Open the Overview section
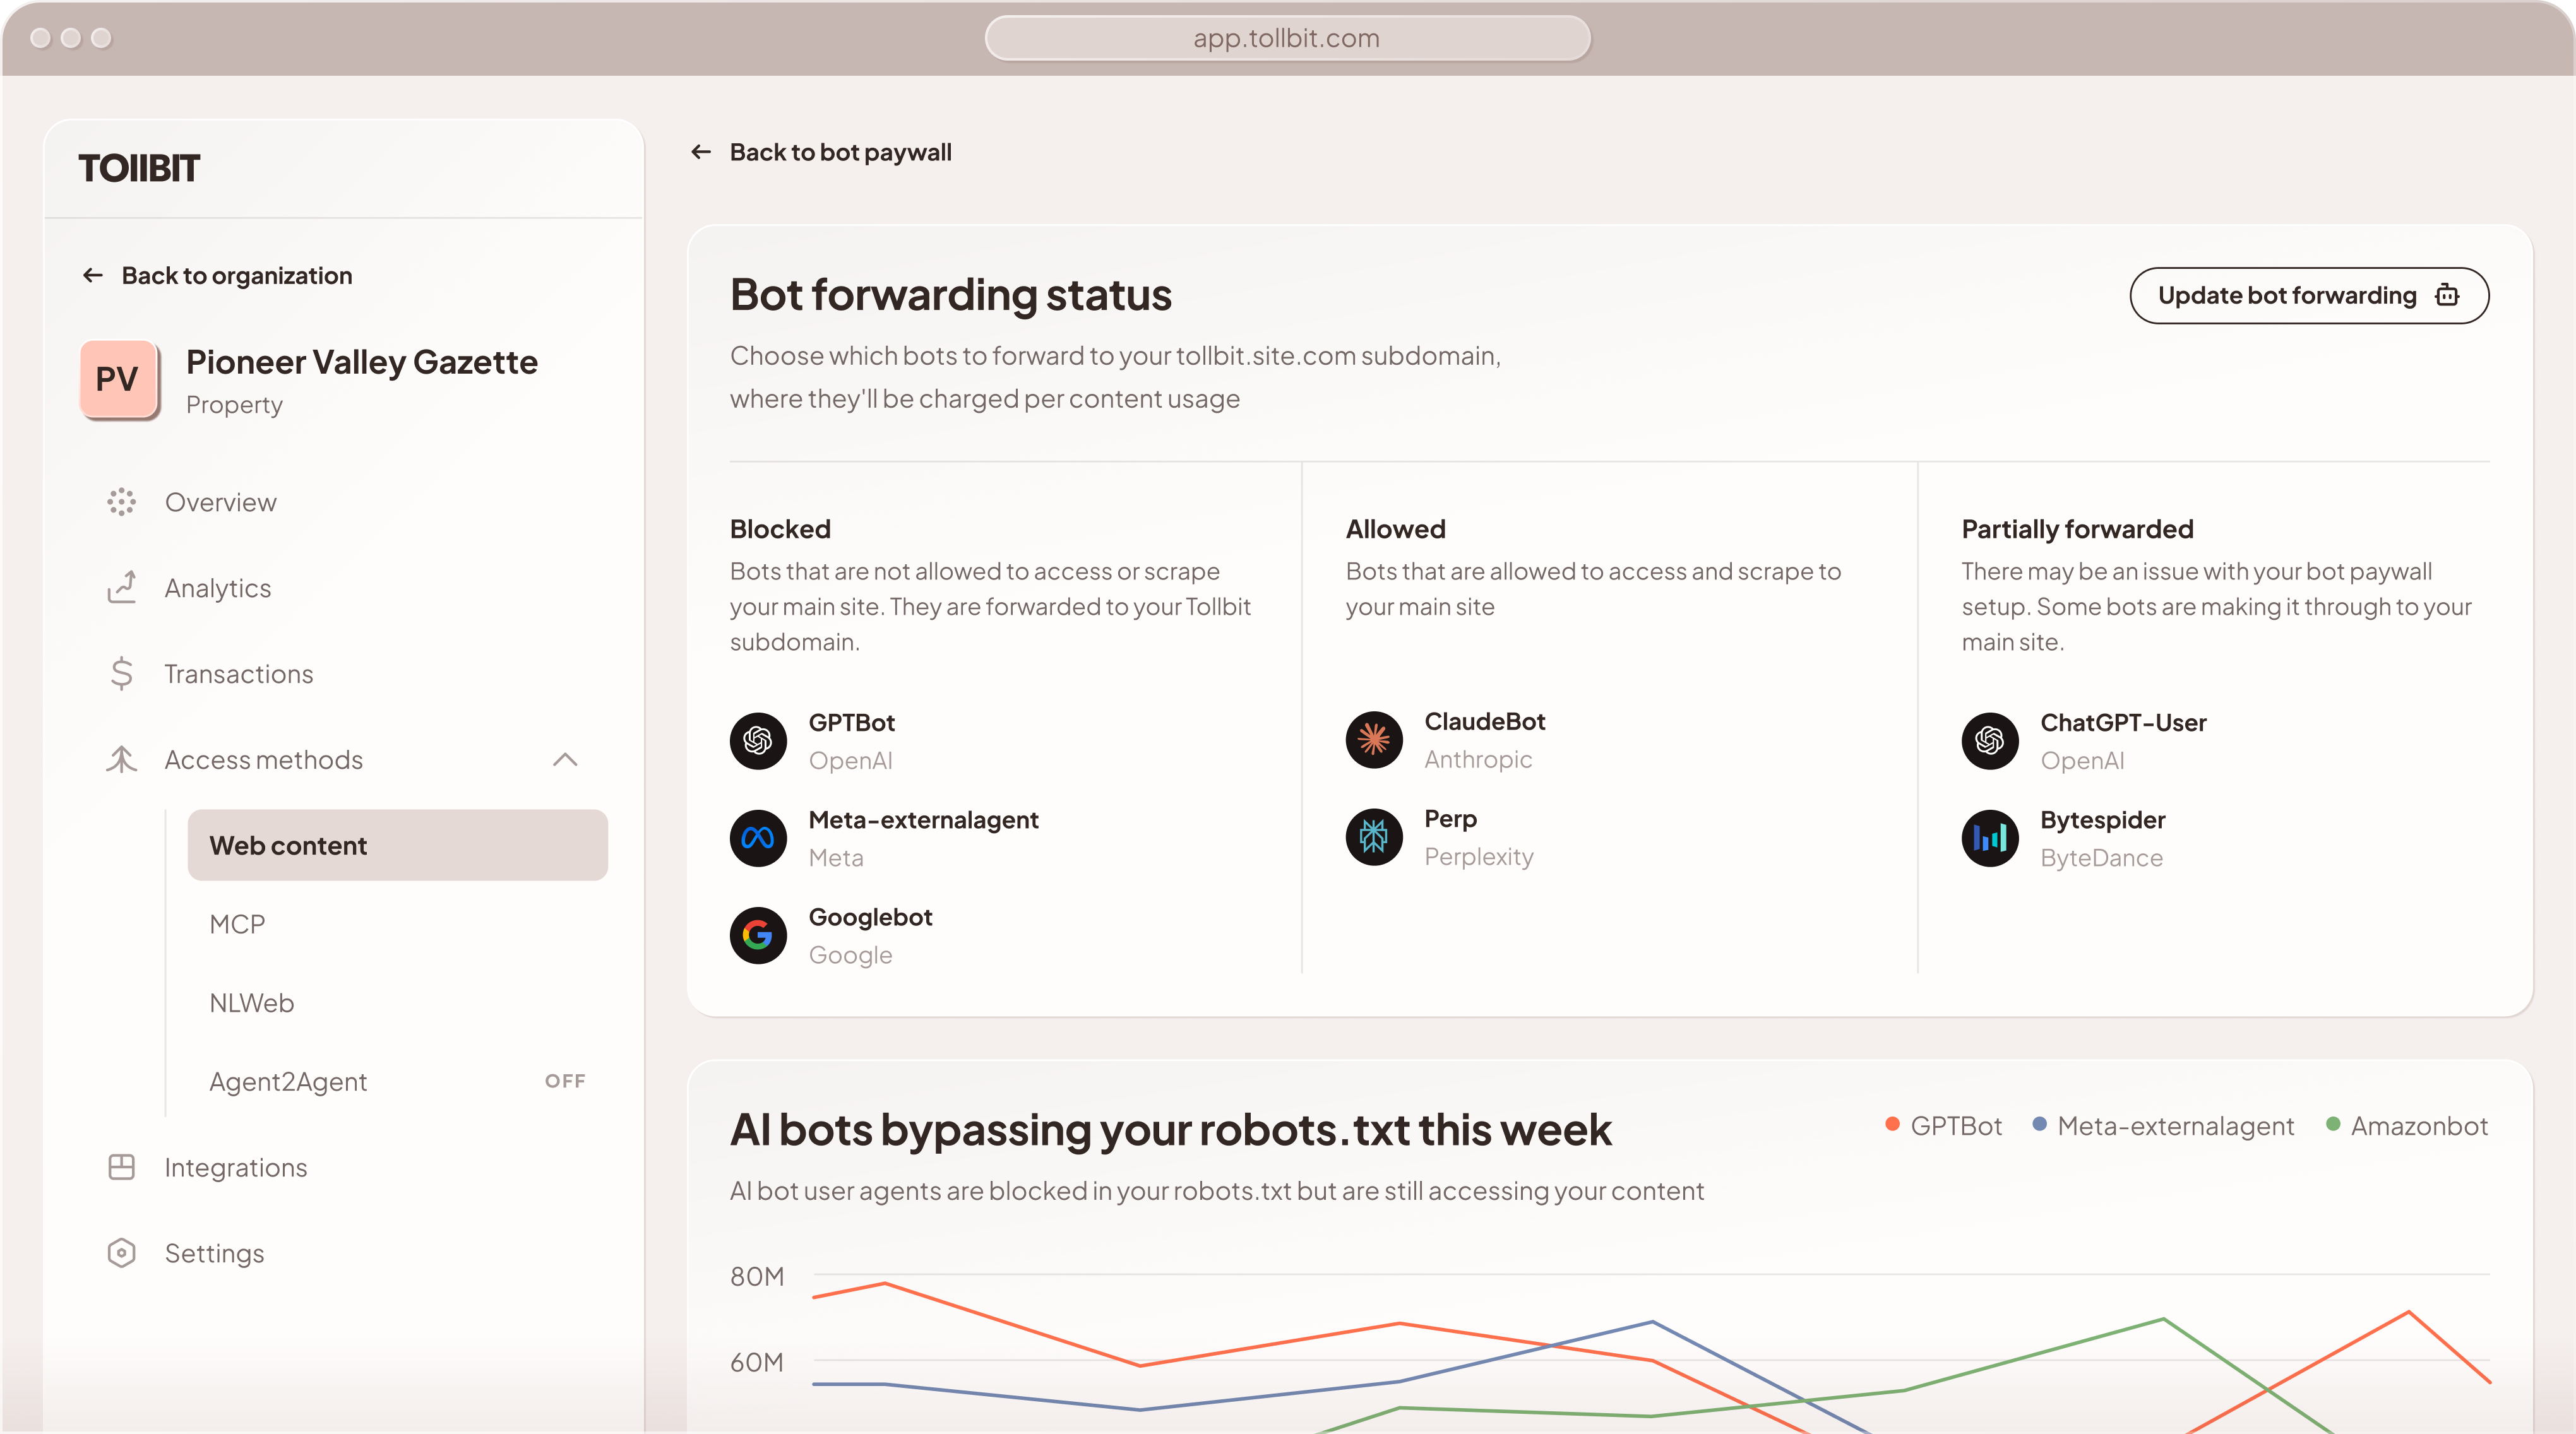The height and width of the screenshot is (1434, 2576). [121, 502]
